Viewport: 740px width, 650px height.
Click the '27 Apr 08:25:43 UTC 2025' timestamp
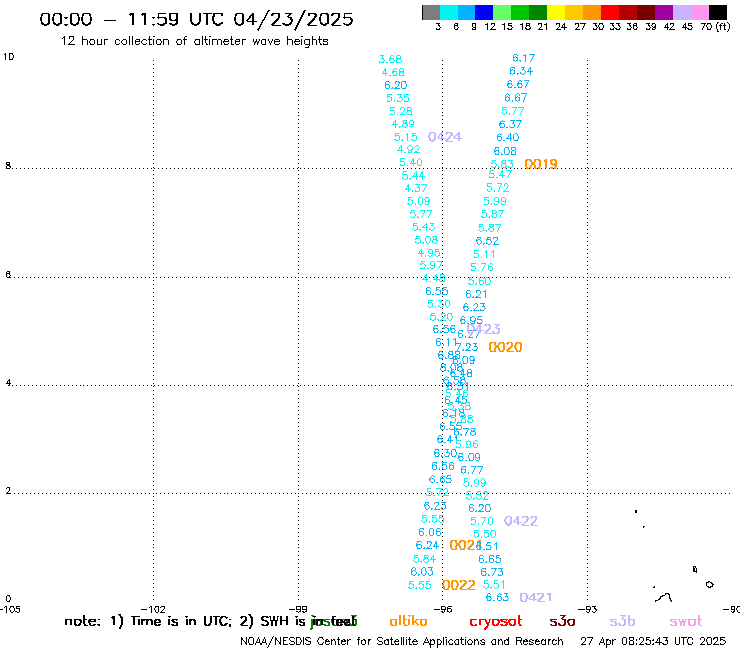click(653, 642)
